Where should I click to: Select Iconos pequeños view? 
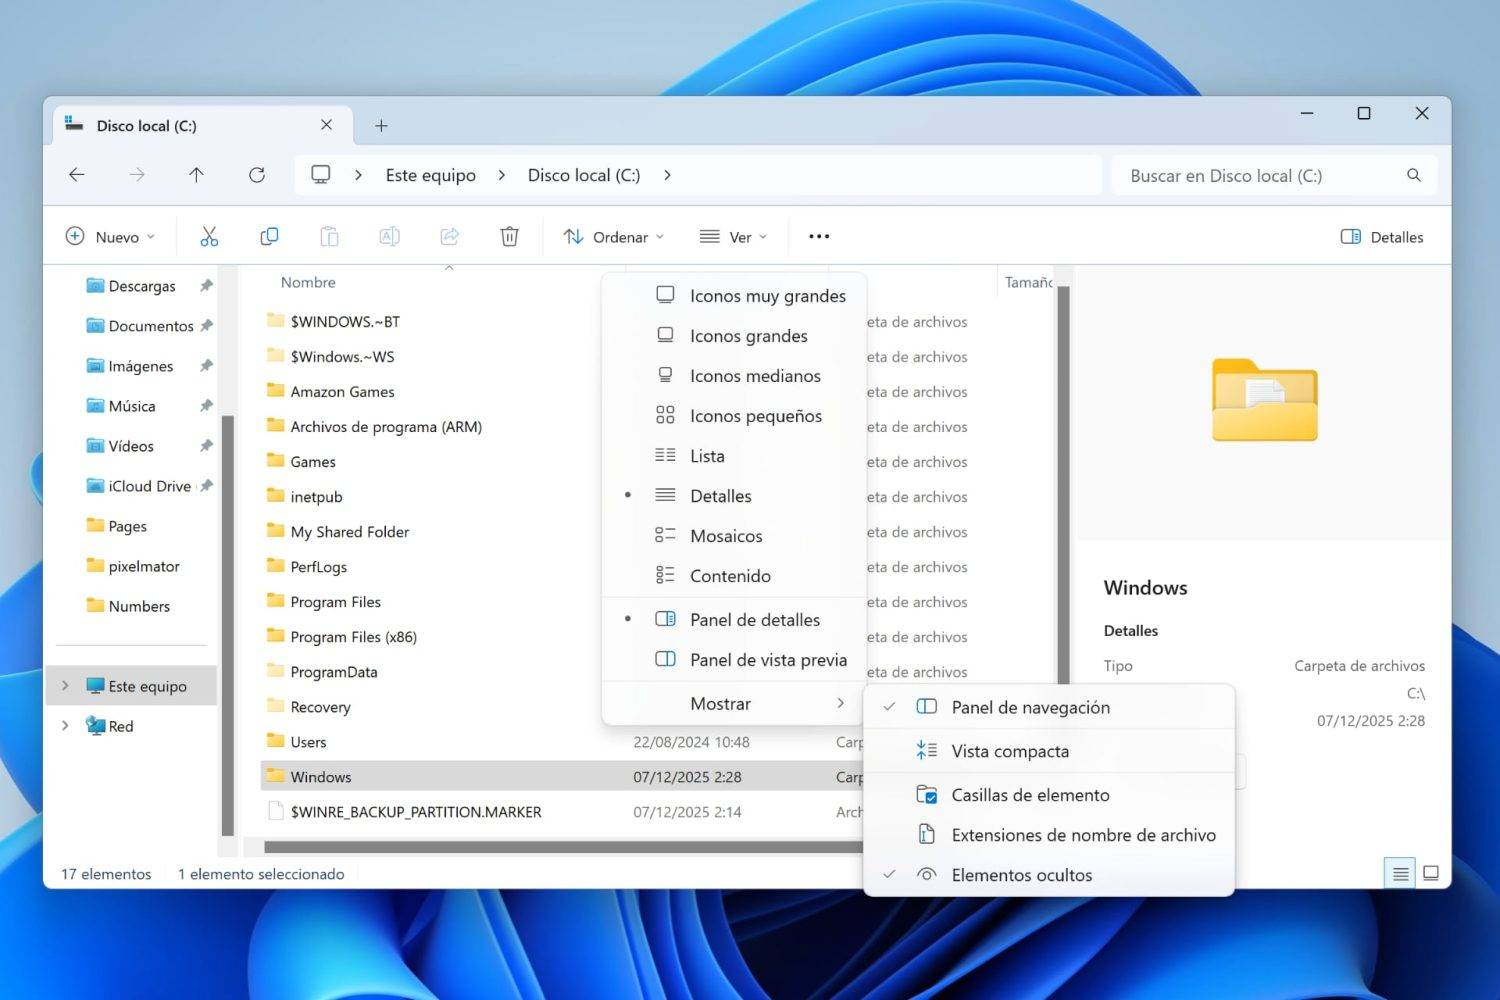(x=734, y=416)
